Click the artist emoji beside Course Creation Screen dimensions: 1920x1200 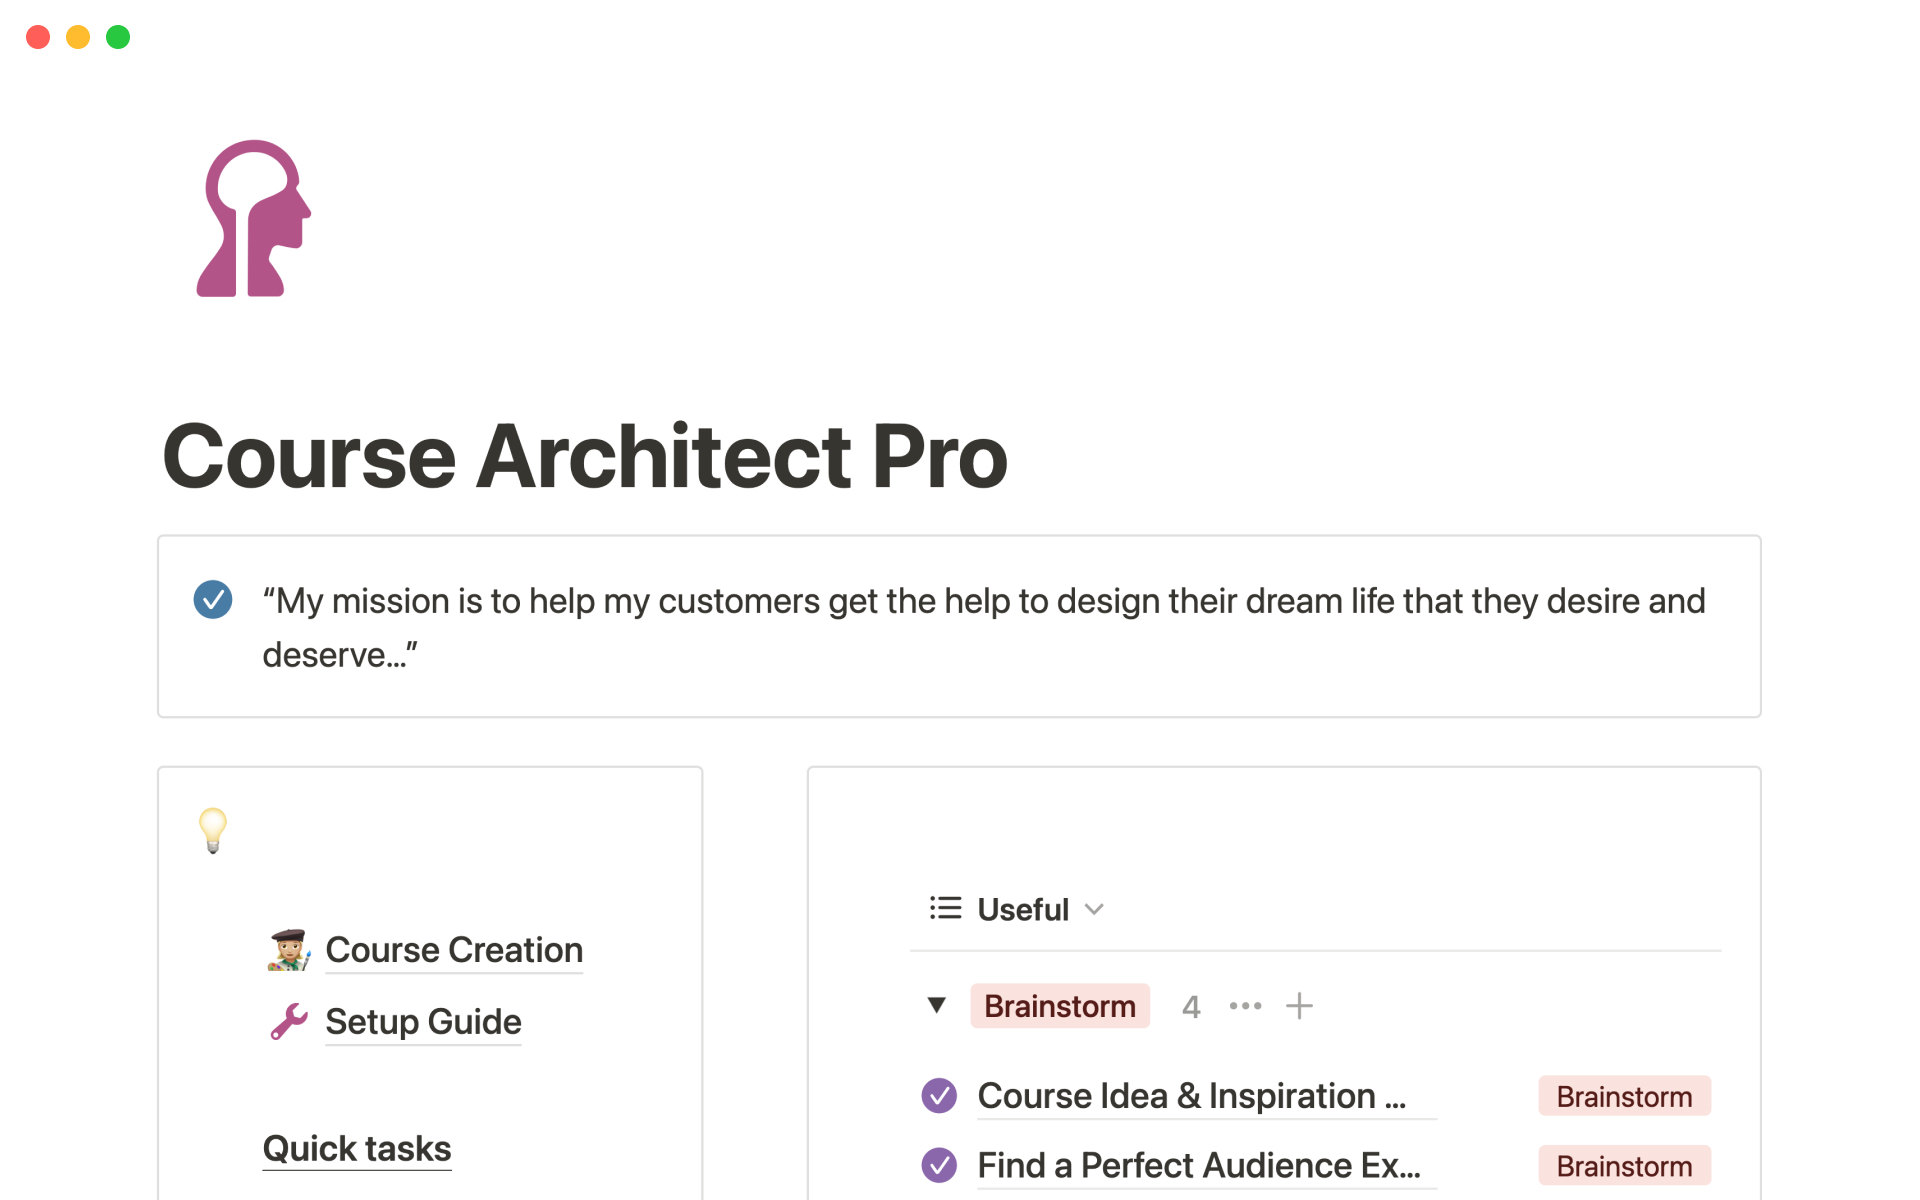coord(289,950)
